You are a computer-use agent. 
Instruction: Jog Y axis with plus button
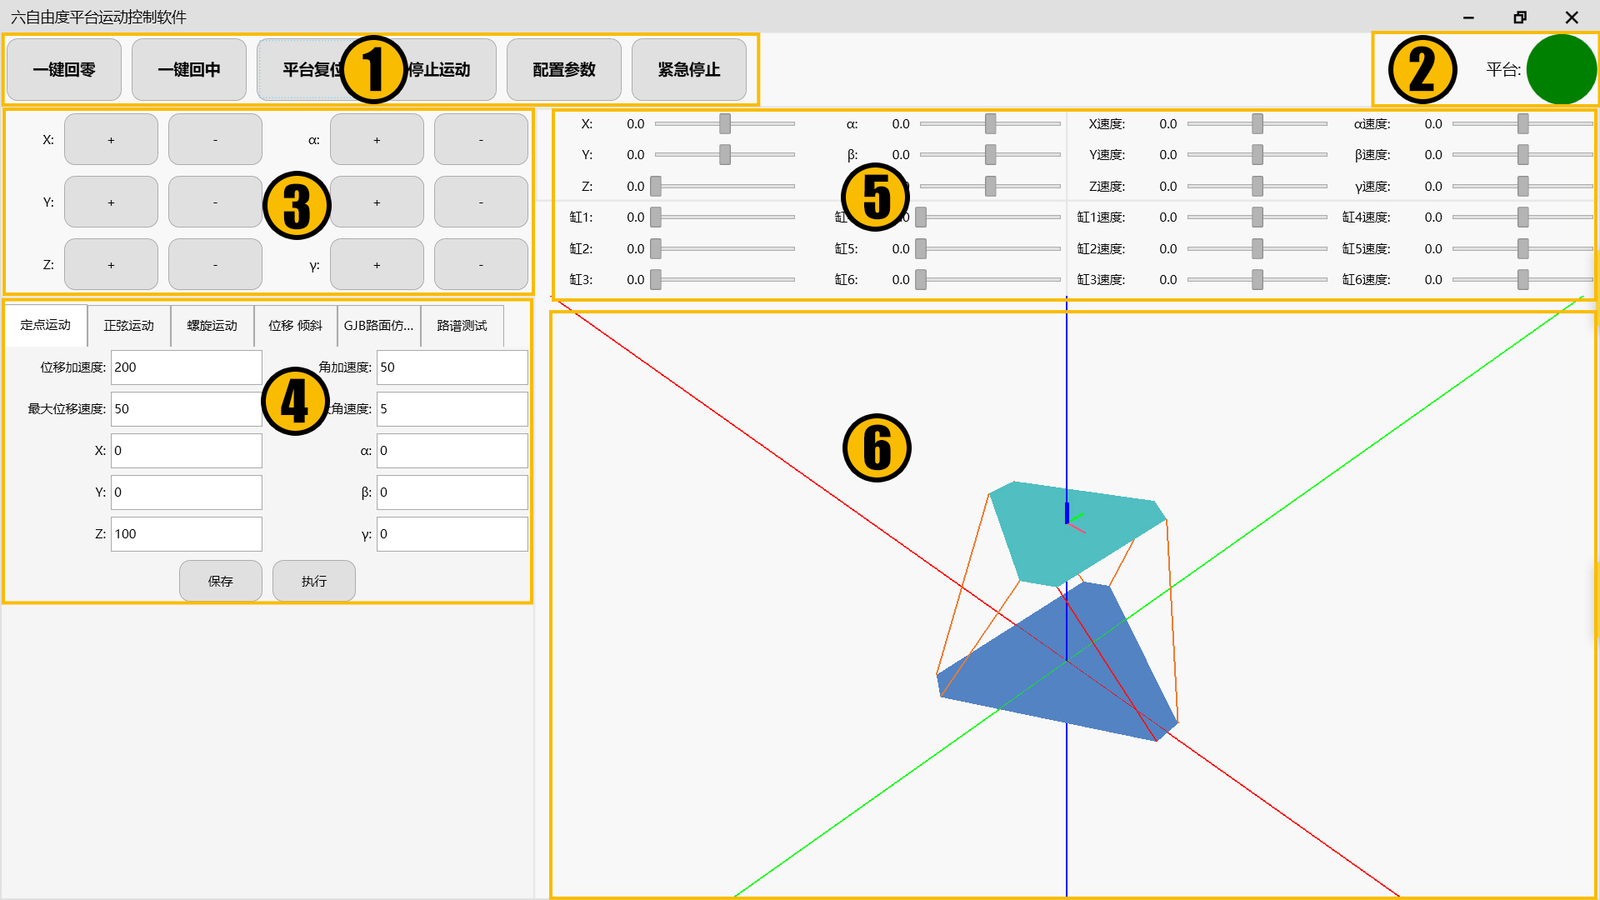pos(111,202)
